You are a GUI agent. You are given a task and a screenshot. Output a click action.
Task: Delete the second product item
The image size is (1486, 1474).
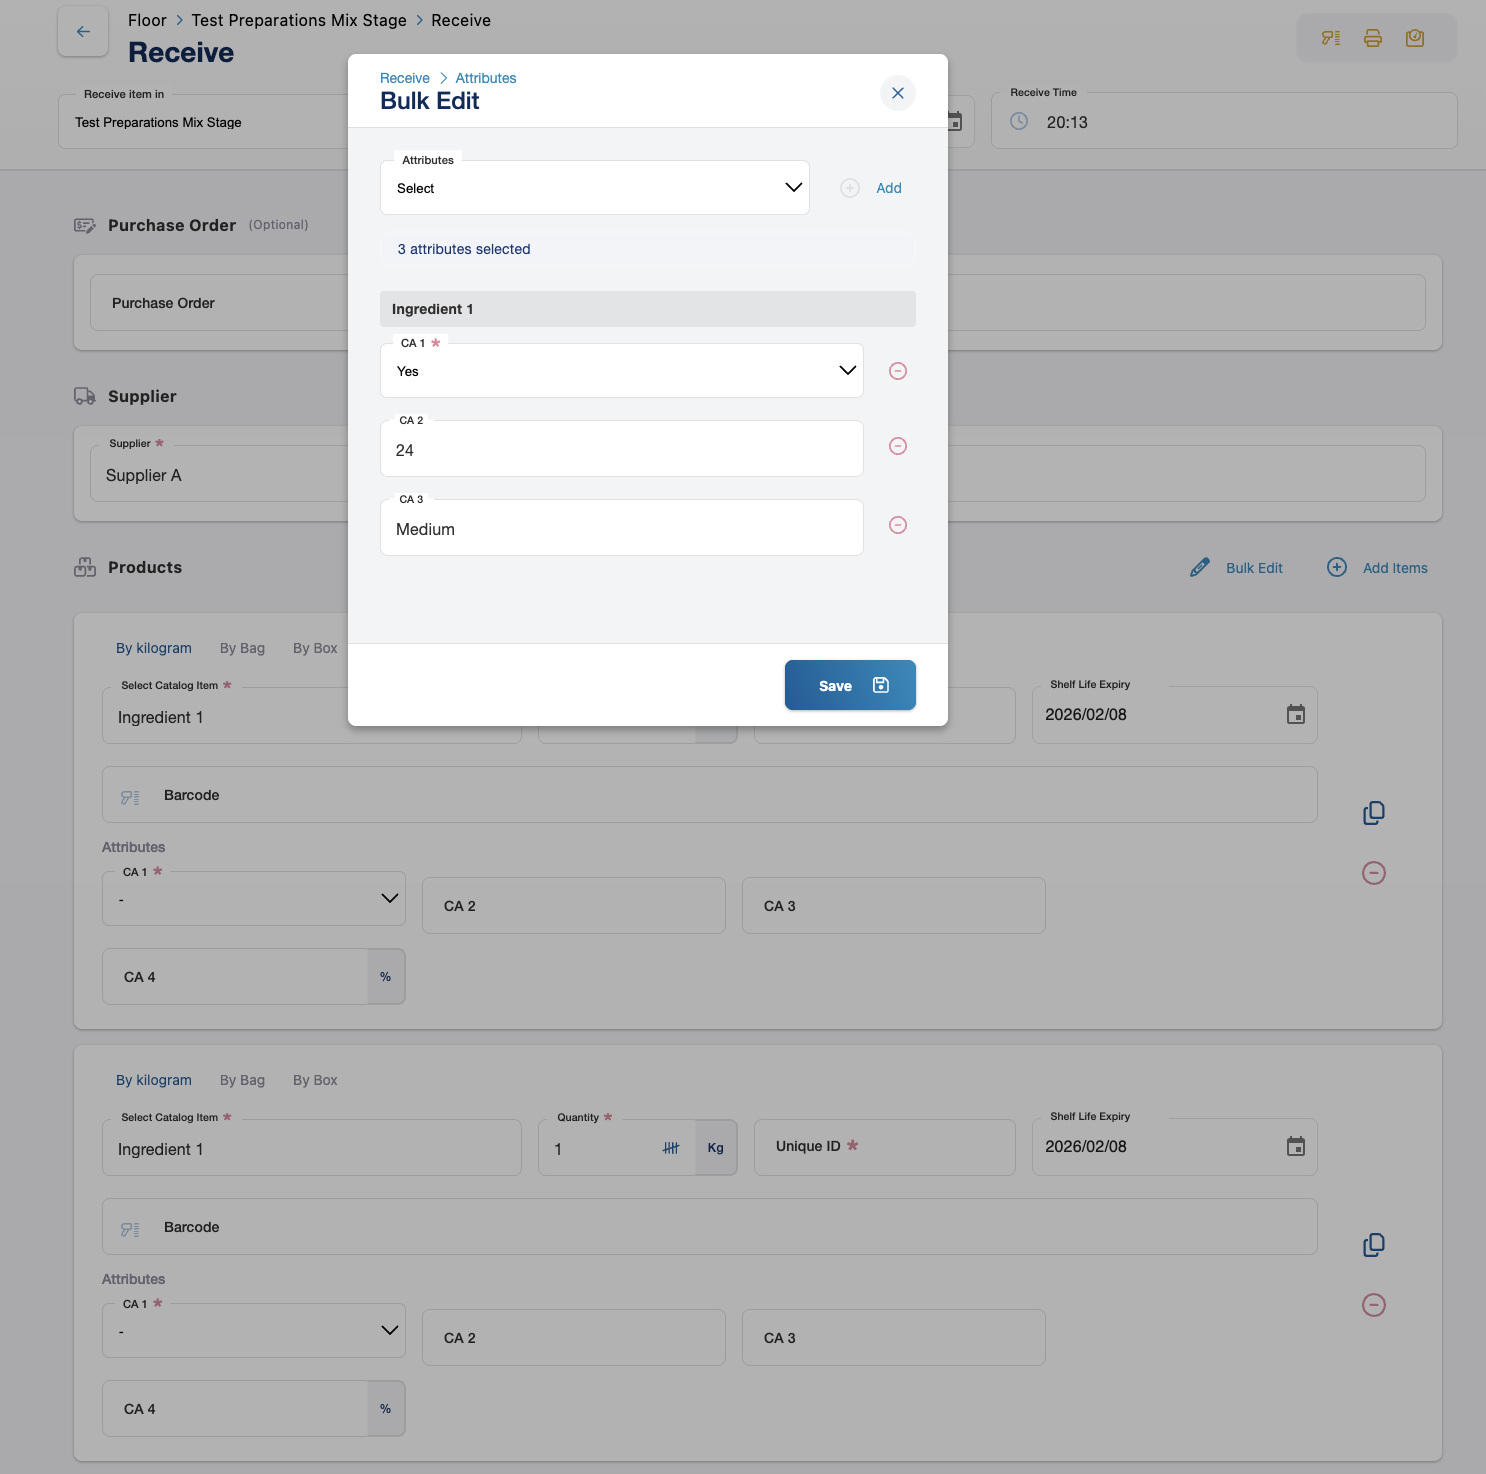1374,1305
